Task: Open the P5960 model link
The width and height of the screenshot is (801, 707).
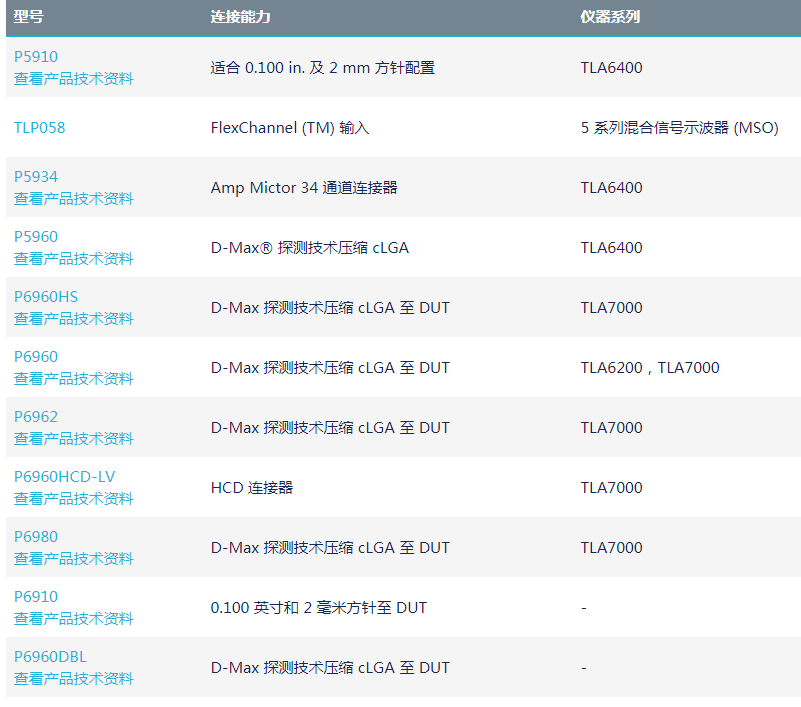Action: (x=36, y=237)
